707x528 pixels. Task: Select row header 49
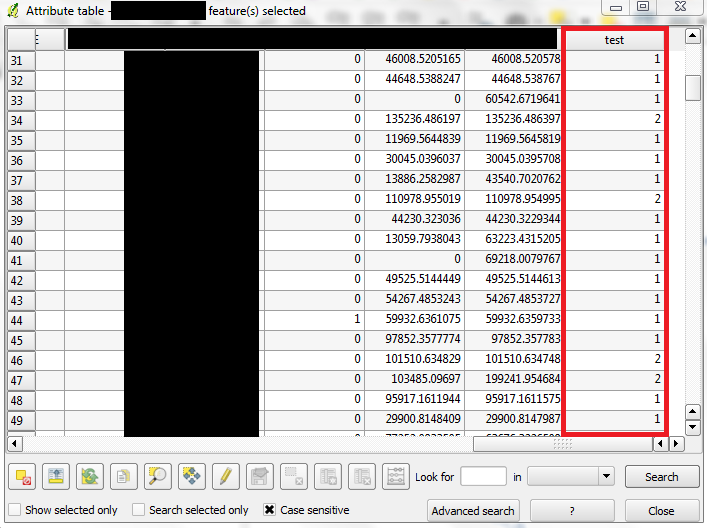coord(21,420)
